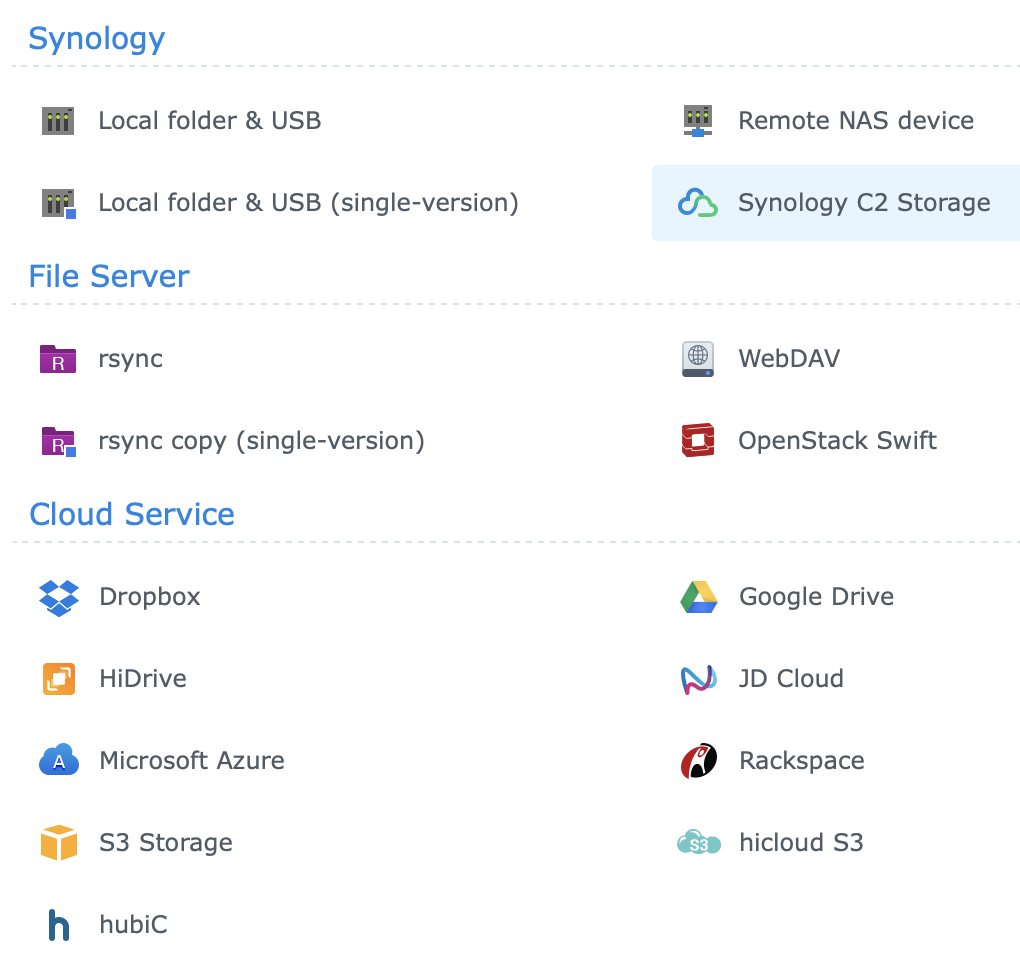Click the Dropbox logo icon
This screenshot has height=954, width=1020.
(58, 597)
